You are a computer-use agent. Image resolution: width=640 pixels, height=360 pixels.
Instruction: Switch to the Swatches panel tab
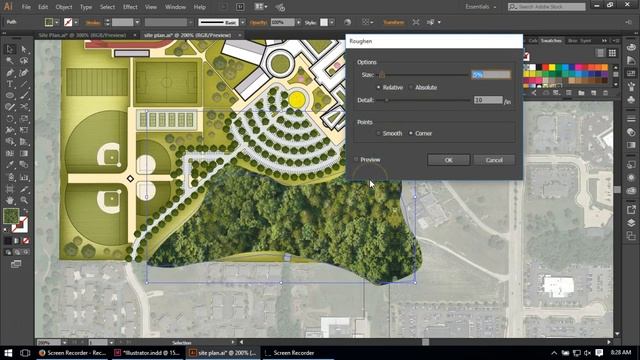point(551,41)
